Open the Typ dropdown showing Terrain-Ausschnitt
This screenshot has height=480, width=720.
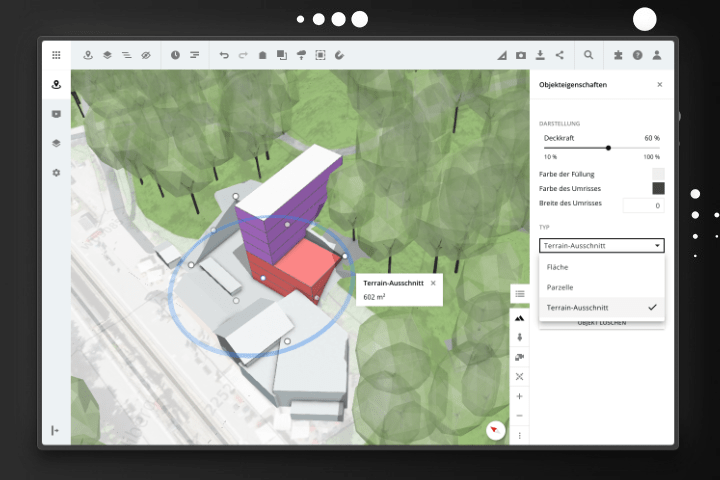[601, 245]
